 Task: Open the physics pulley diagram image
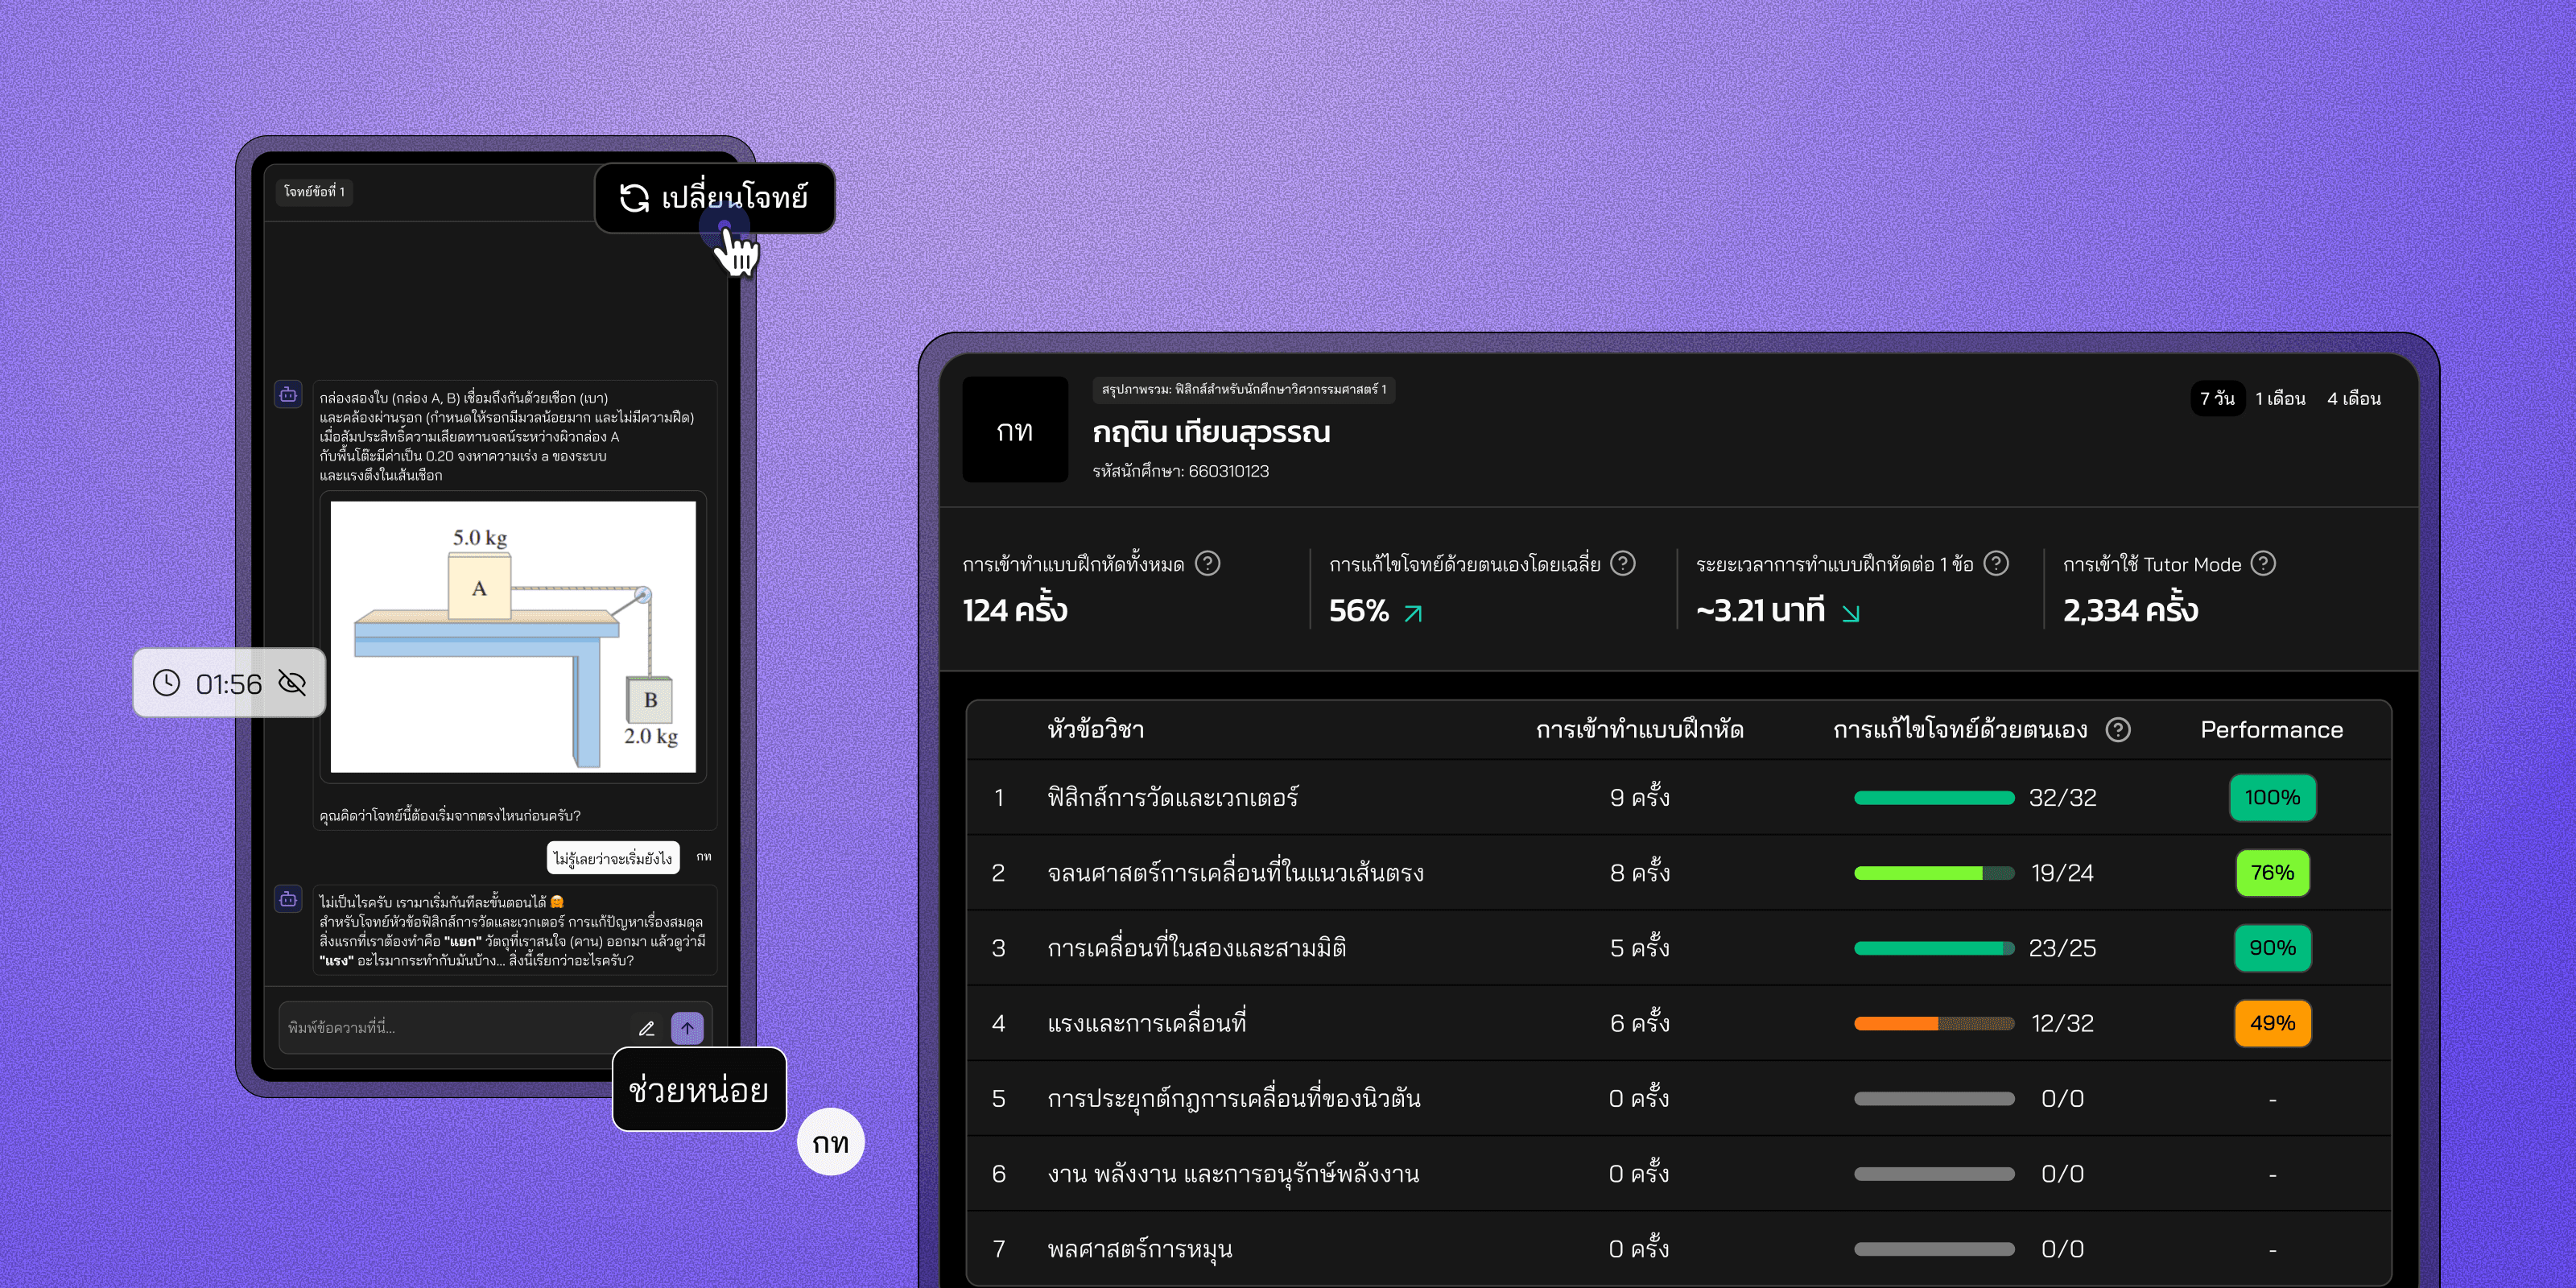(513, 637)
